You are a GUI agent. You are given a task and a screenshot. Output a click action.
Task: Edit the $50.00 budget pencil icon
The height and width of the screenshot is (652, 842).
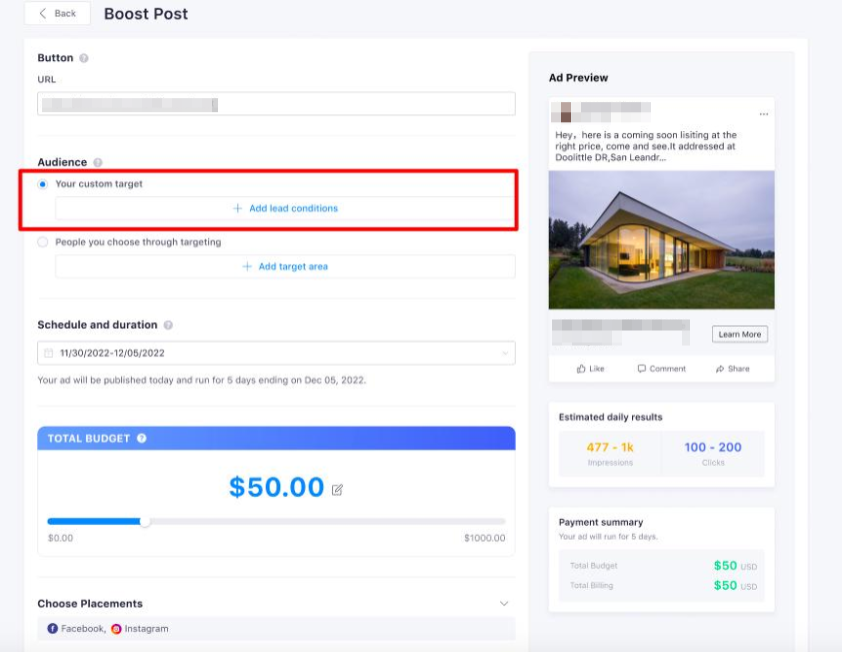tap(337, 490)
